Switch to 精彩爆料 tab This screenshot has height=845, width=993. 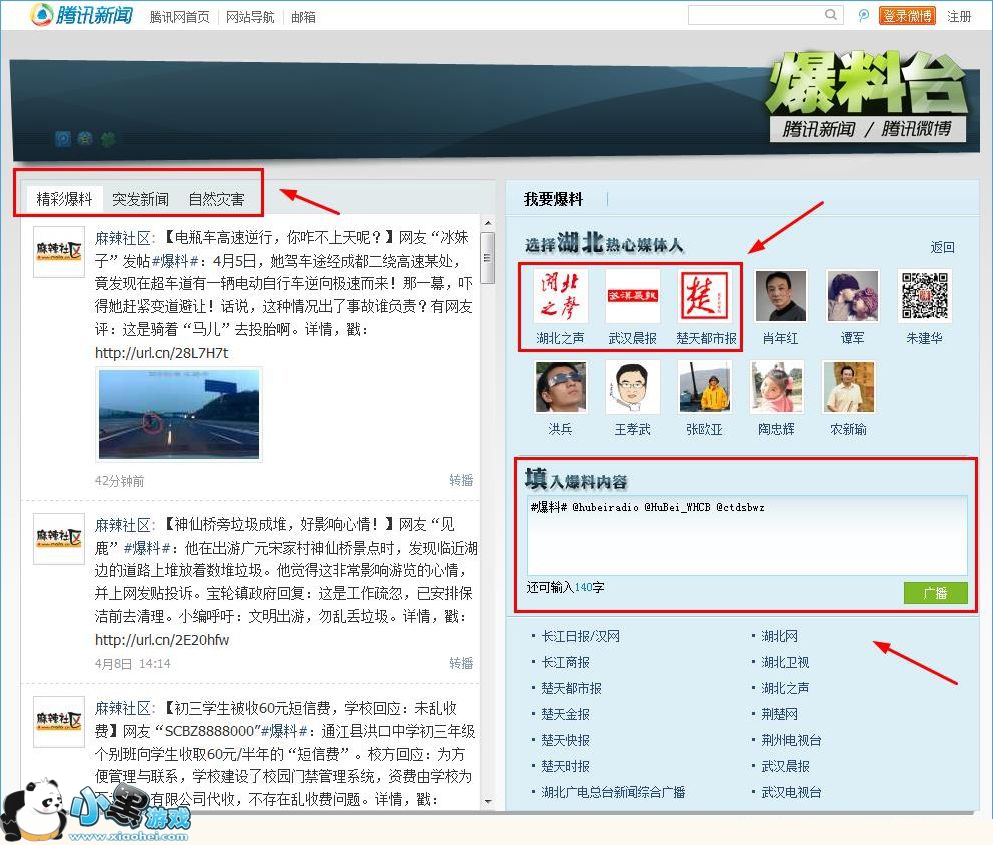(x=65, y=200)
